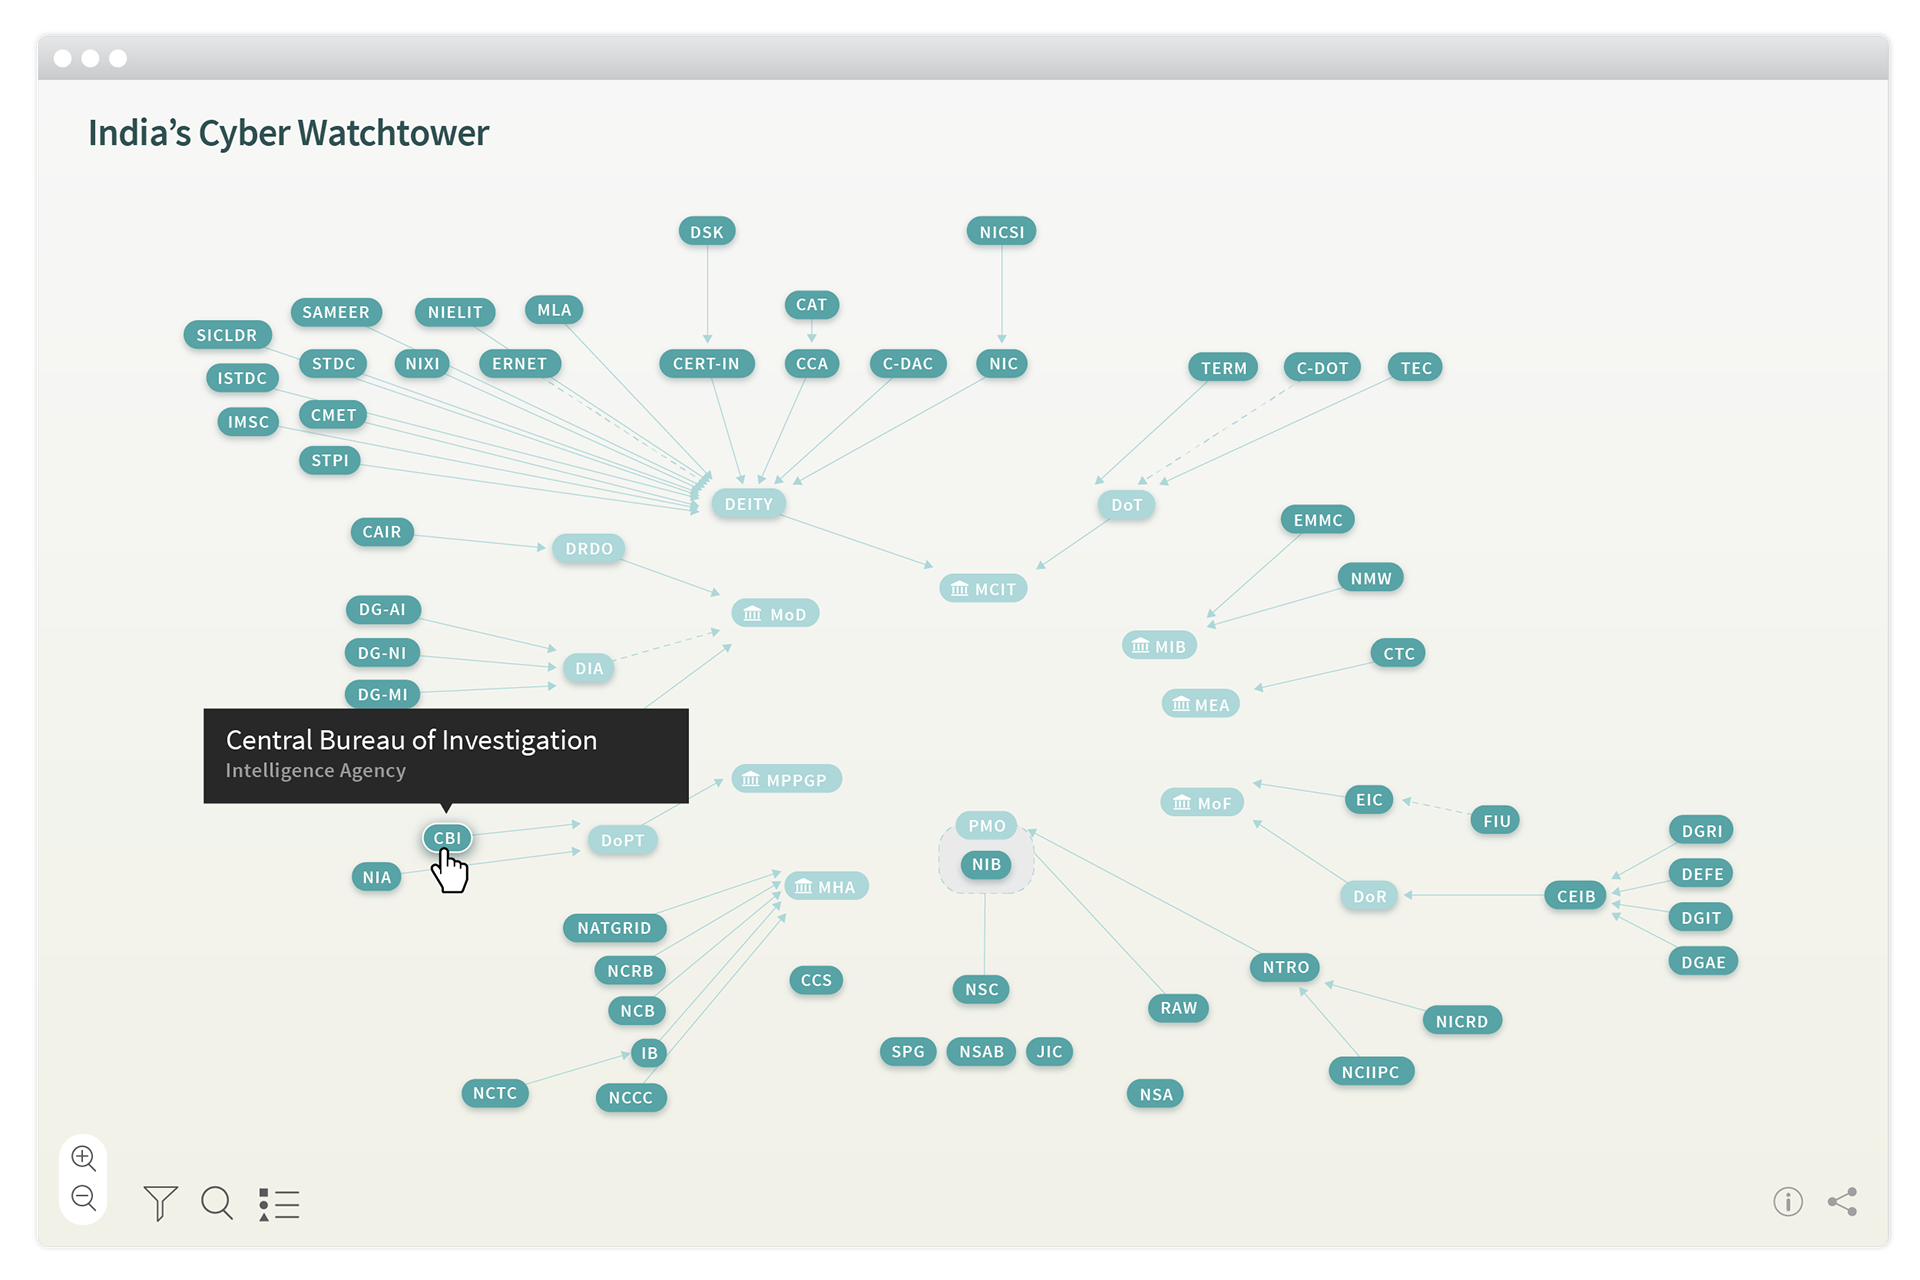Open the info circle icon
This screenshot has height=1280, width=1920.
click(1788, 1201)
